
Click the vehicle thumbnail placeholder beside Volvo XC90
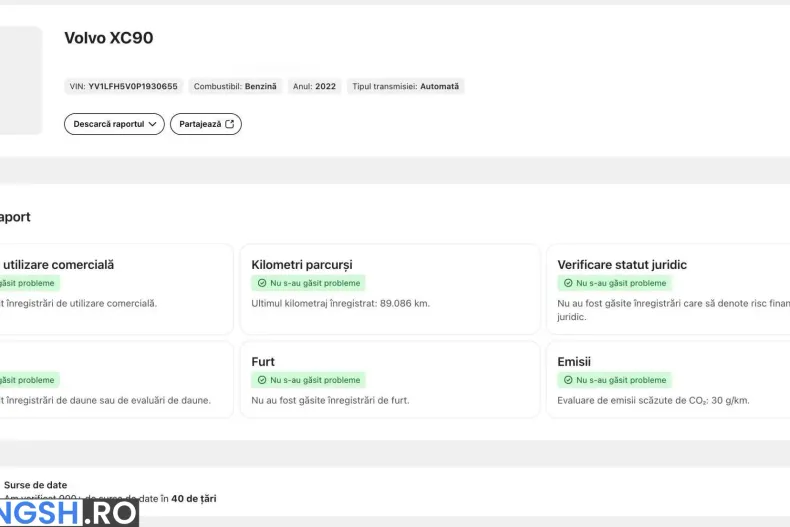(x=21, y=81)
